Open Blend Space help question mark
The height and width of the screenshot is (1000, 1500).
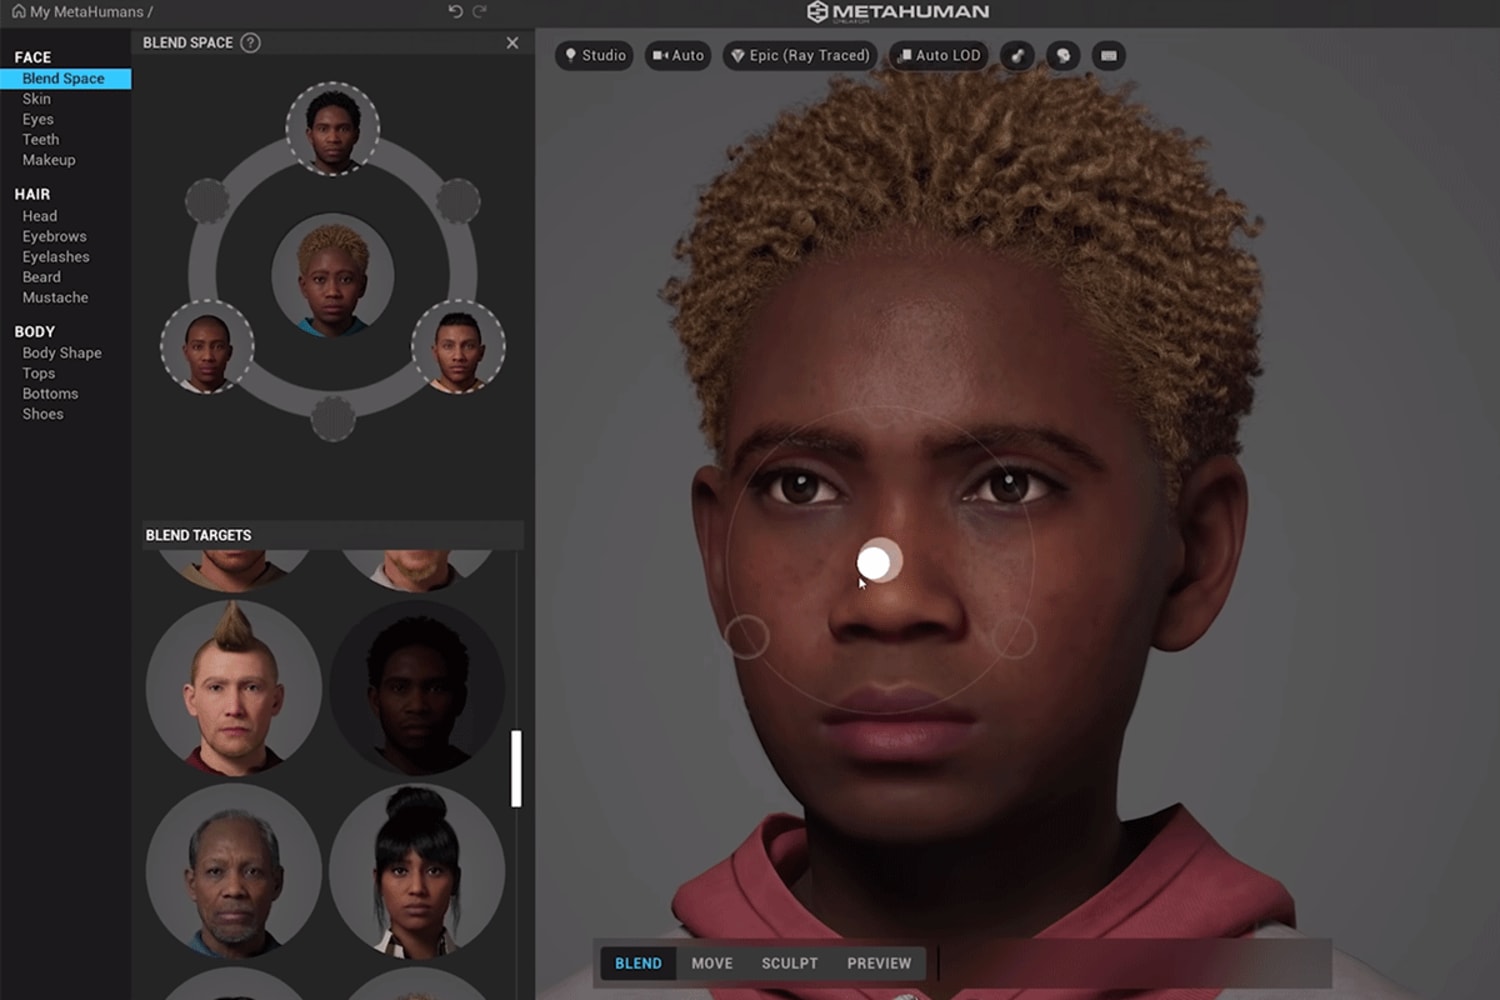coord(251,43)
